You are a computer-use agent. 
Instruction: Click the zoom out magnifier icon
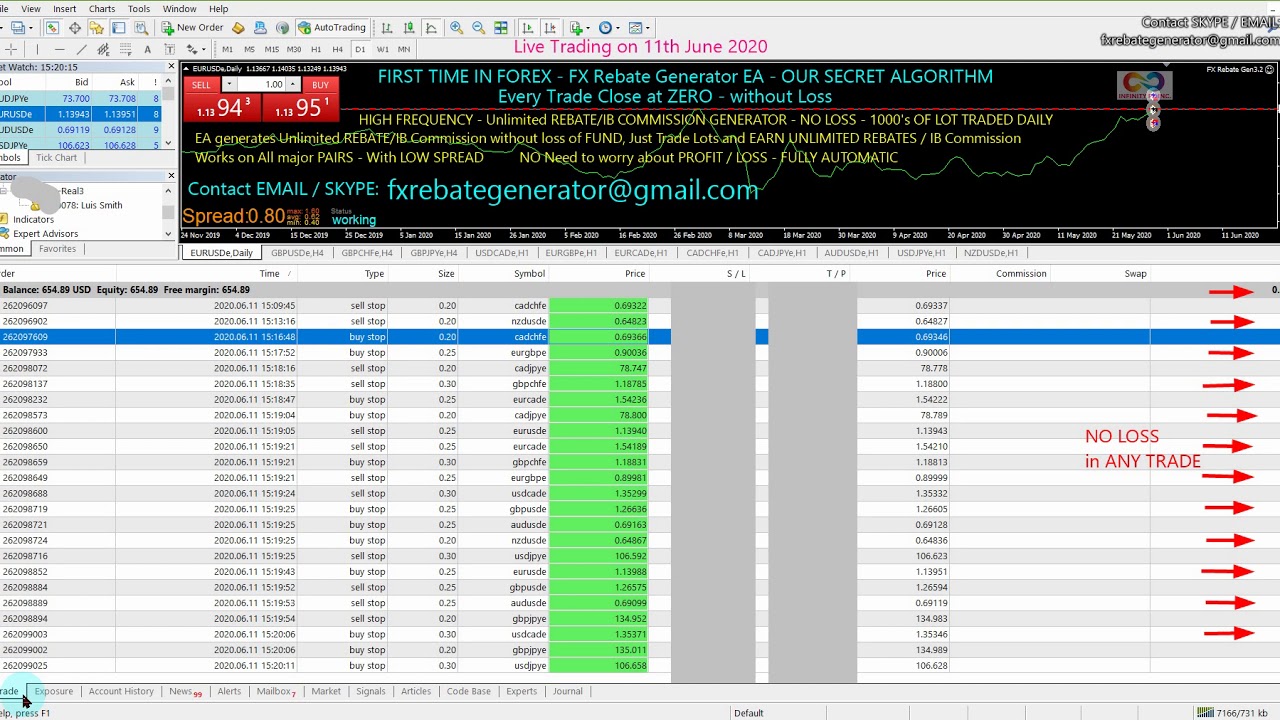point(478,28)
